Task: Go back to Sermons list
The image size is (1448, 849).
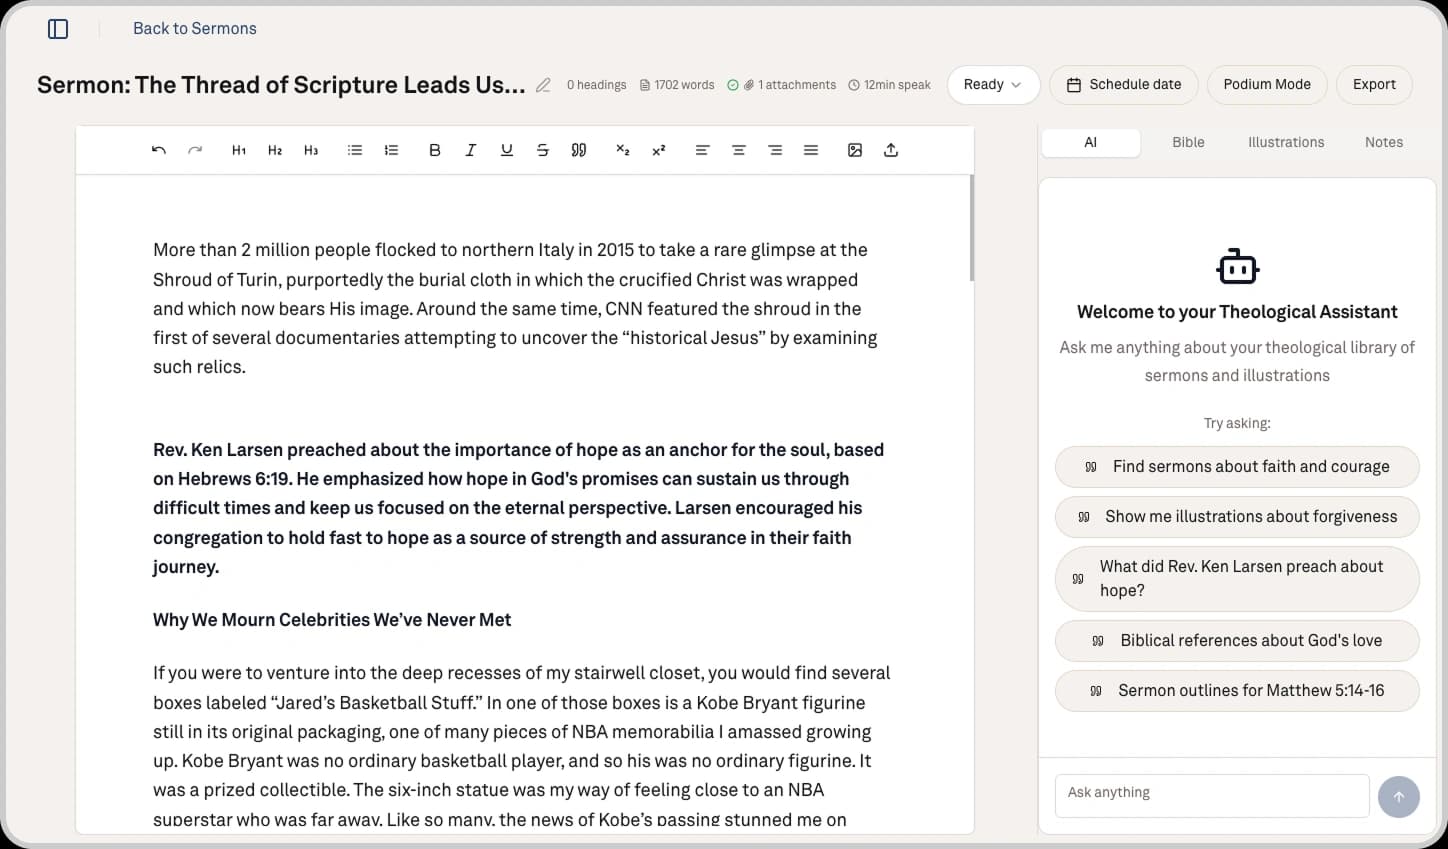Action: (x=195, y=29)
